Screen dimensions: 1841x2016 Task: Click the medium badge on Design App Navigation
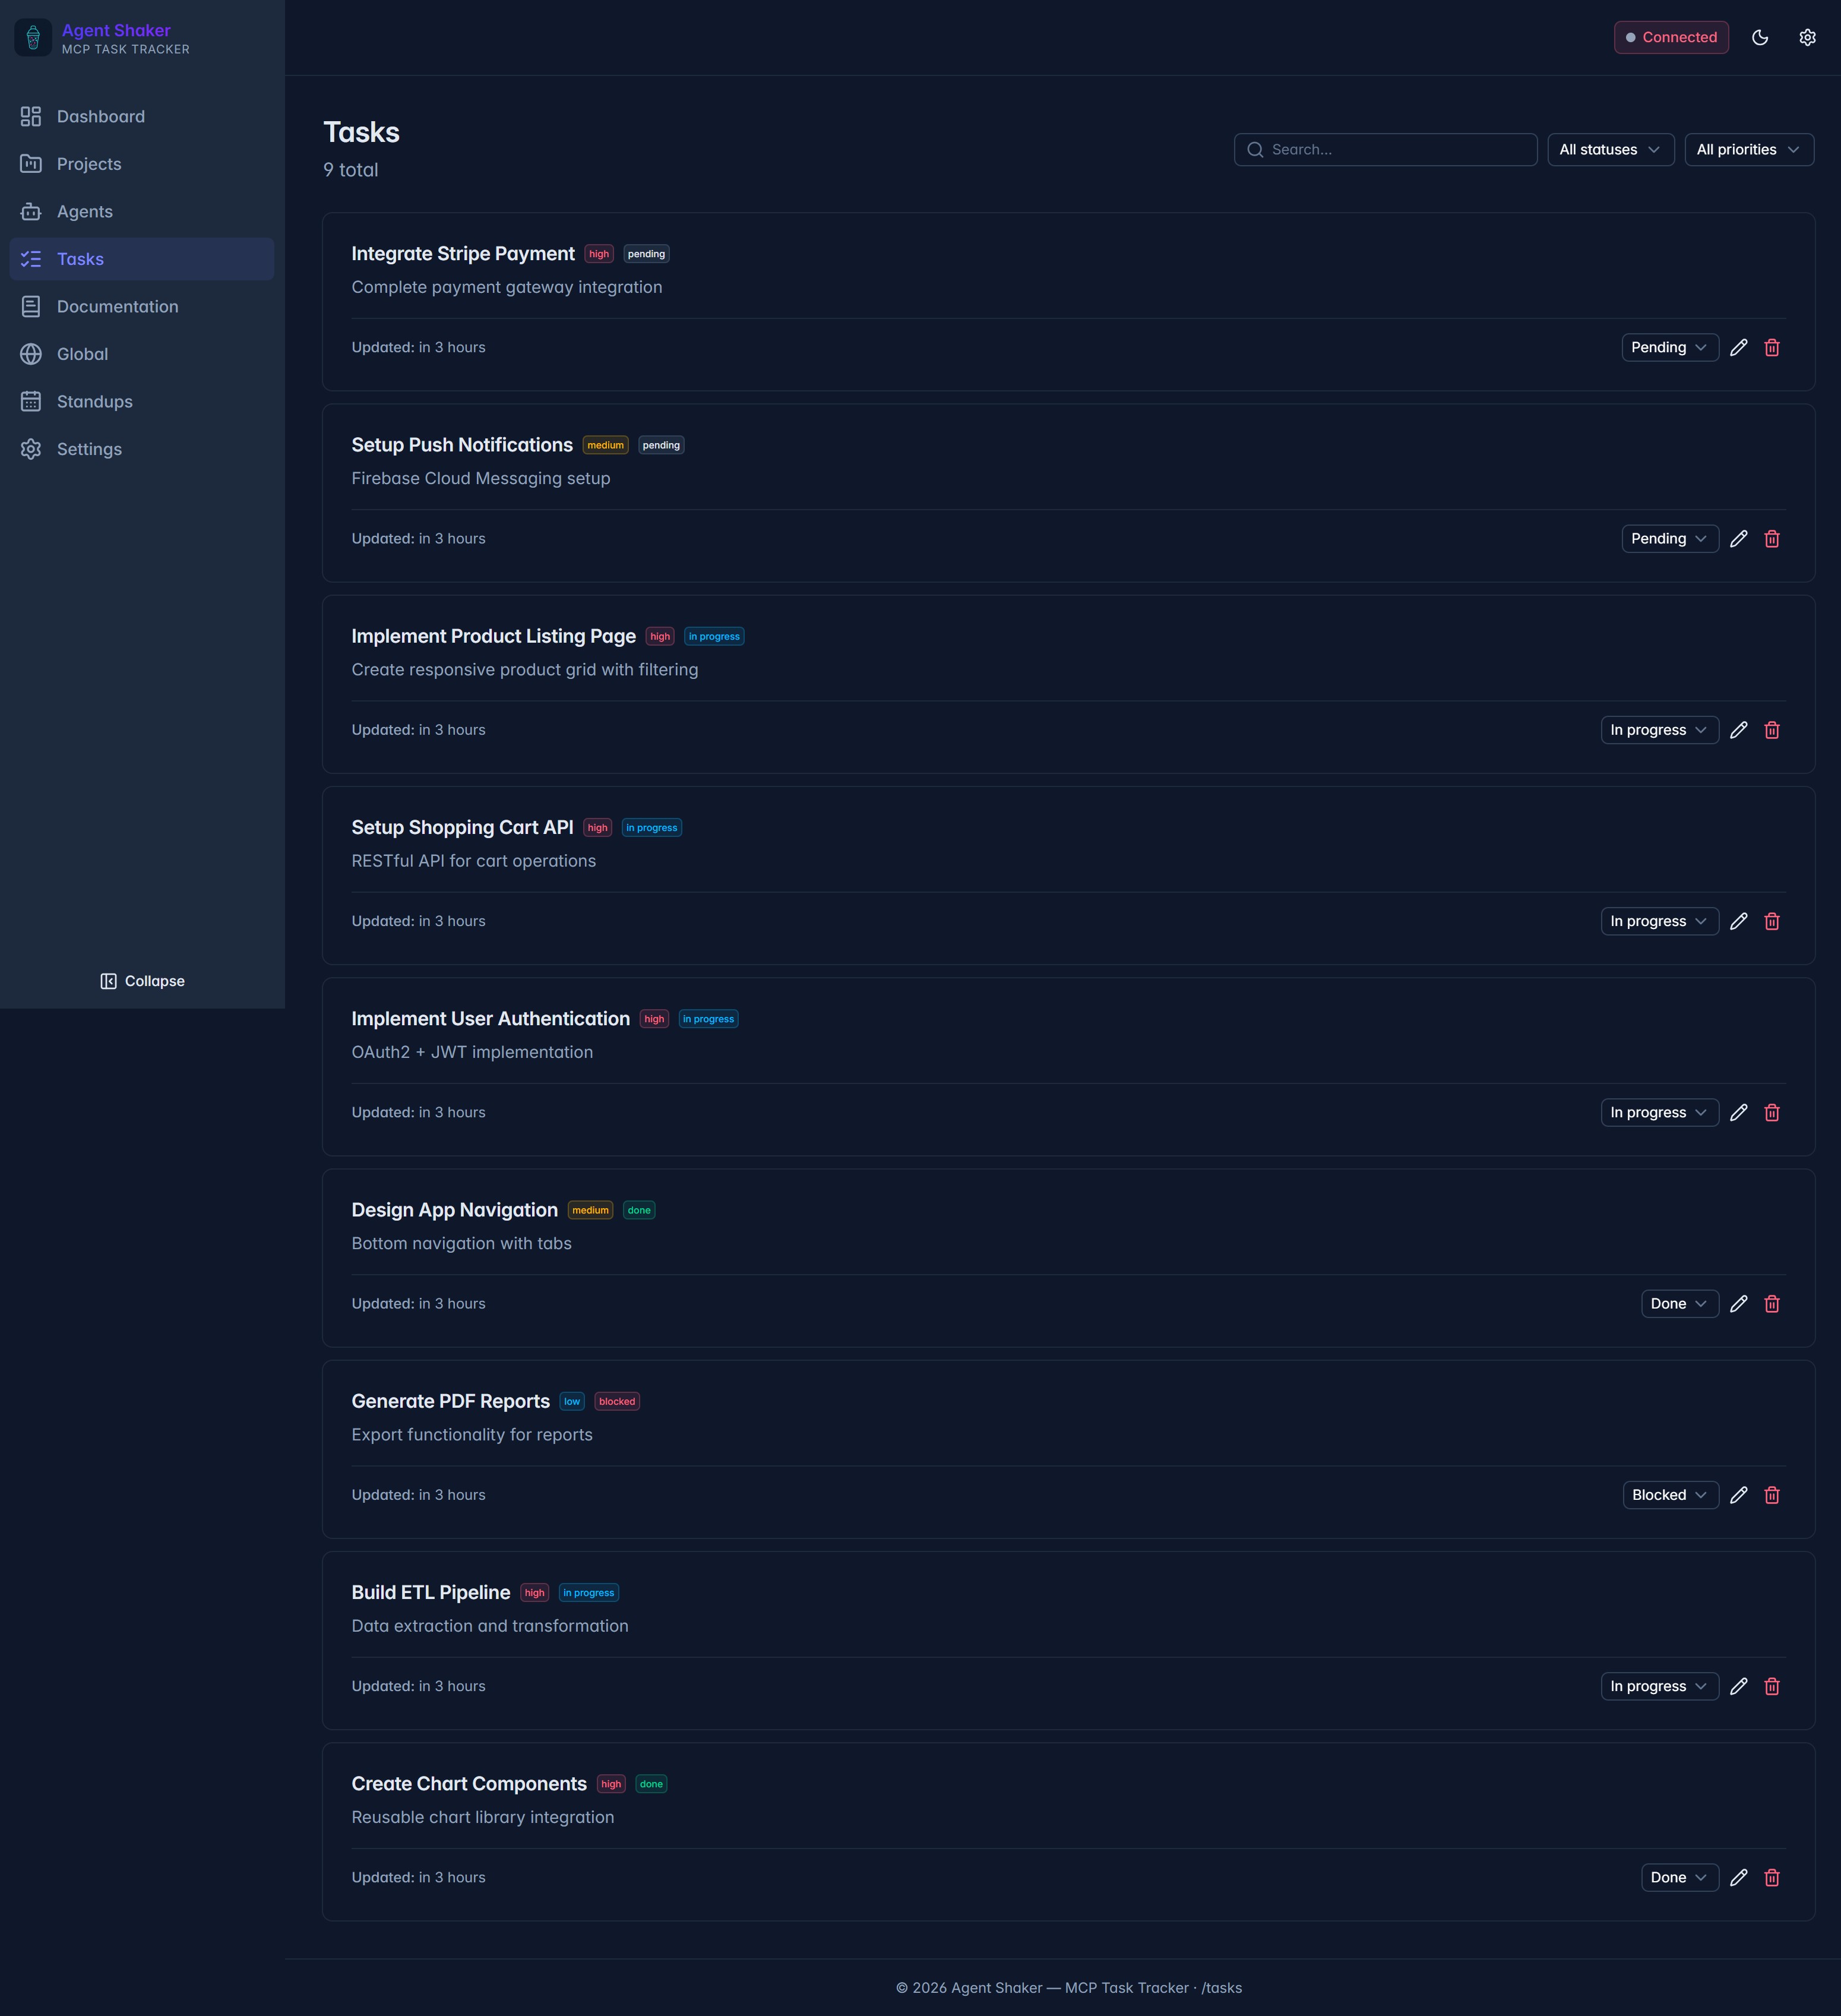pos(590,1210)
